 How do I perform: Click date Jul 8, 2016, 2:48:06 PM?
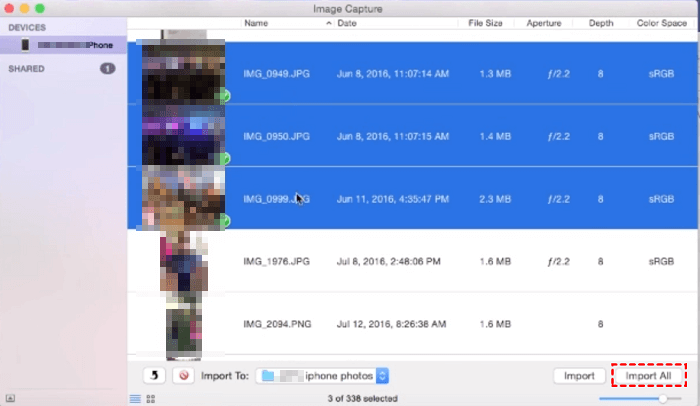[x=388, y=261]
